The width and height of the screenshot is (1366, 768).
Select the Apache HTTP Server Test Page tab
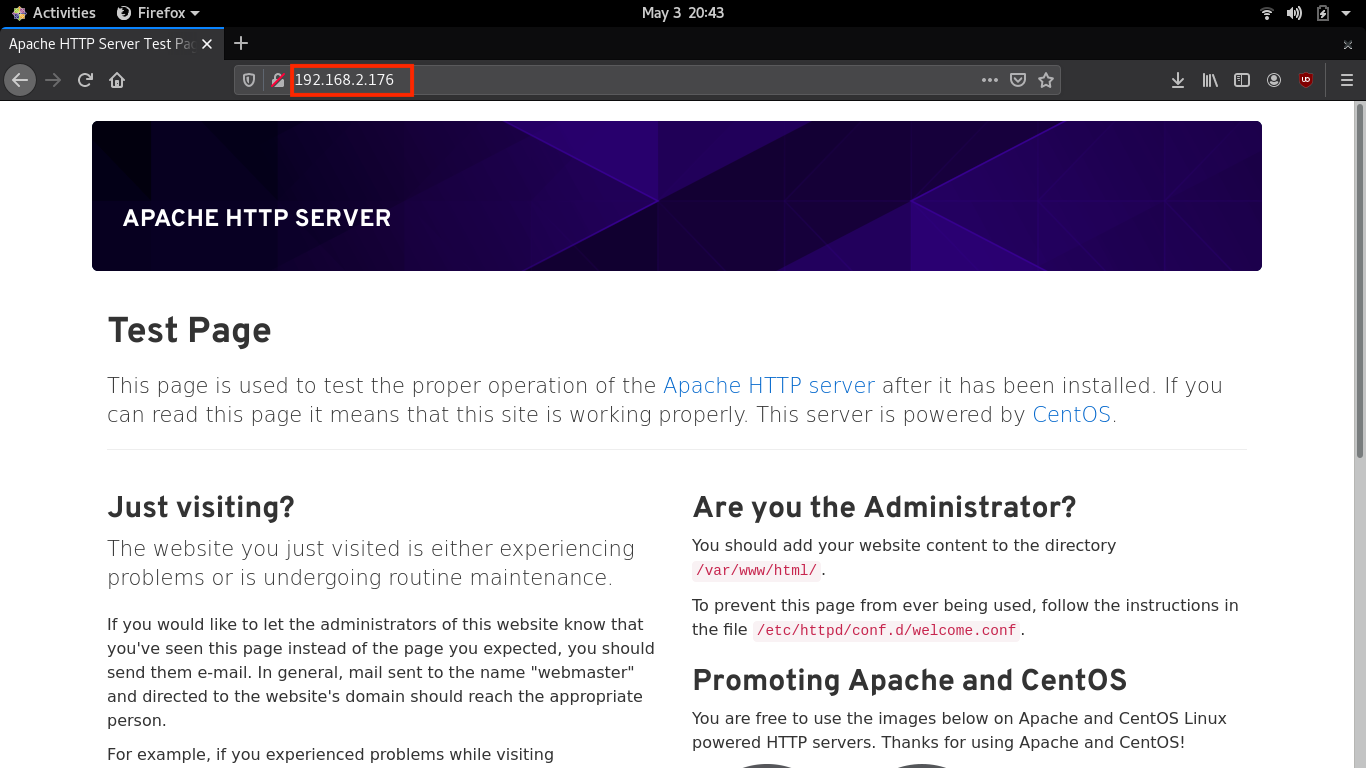click(x=111, y=44)
